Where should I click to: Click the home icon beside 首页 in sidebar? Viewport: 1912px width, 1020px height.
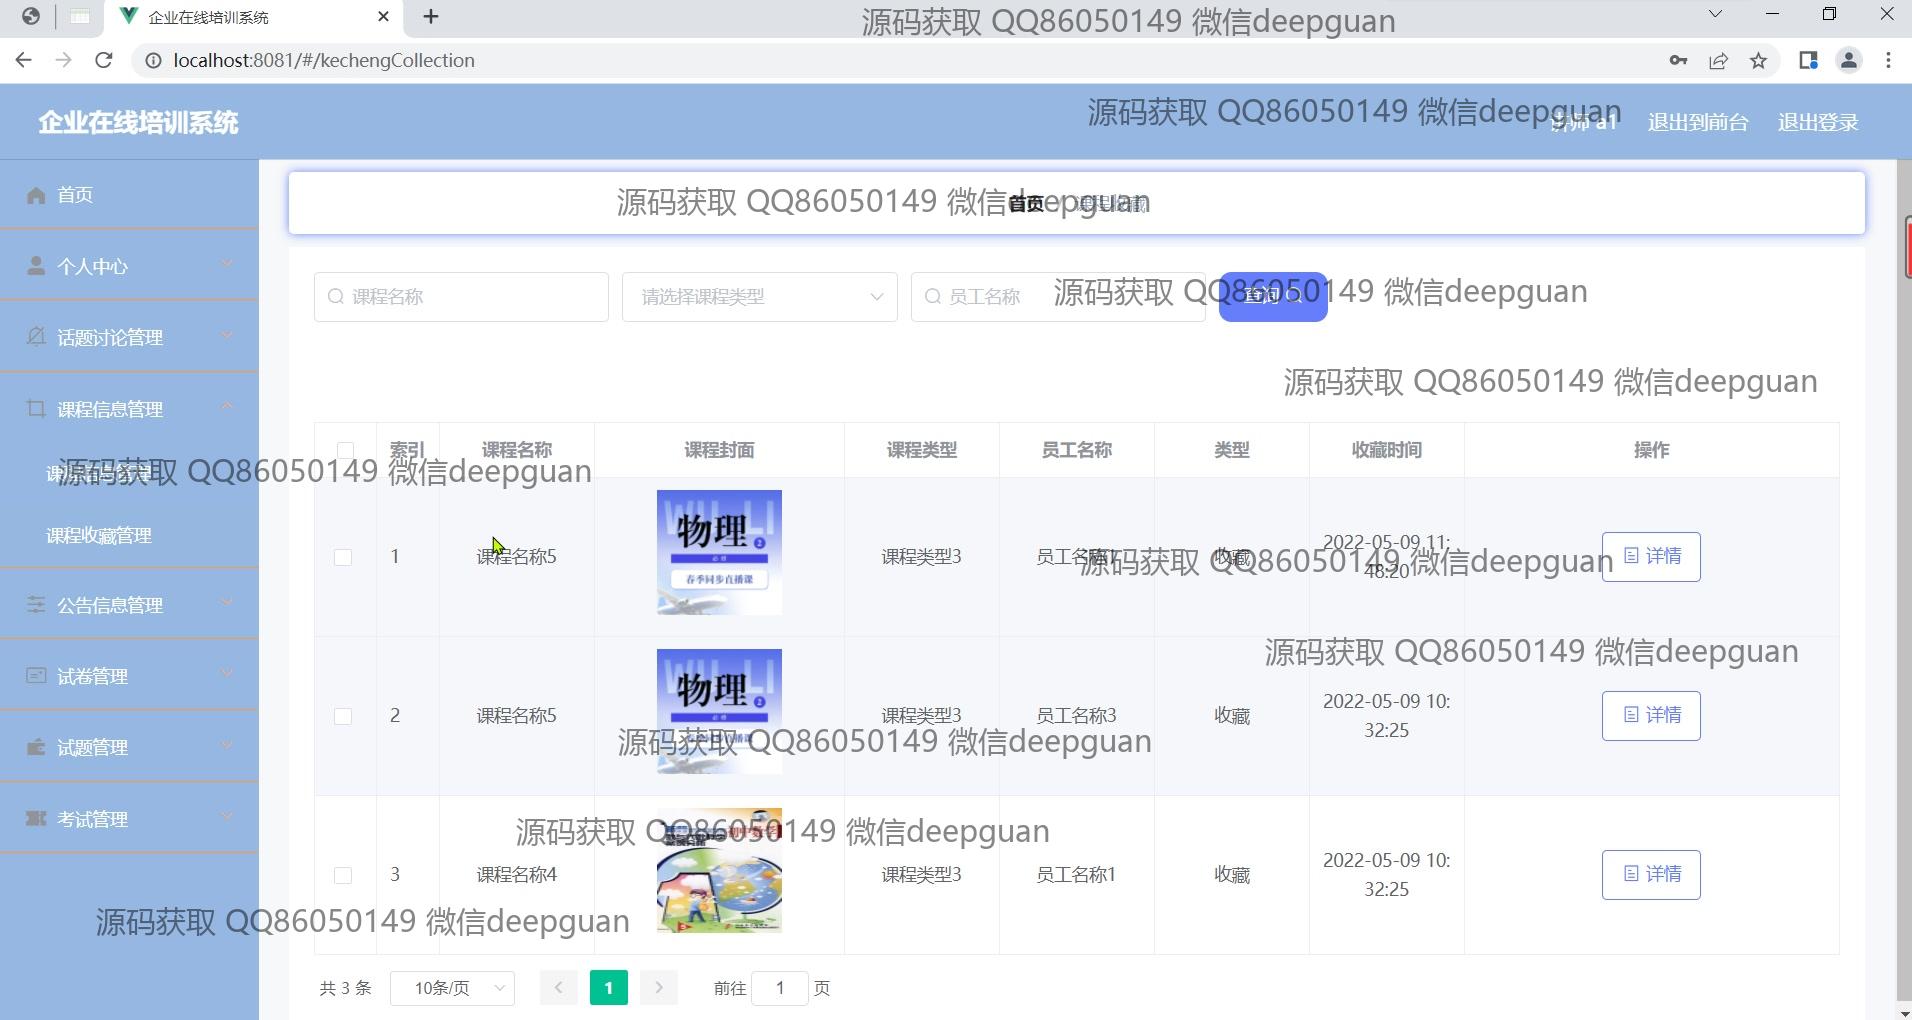pyautogui.click(x=36, y=195)
